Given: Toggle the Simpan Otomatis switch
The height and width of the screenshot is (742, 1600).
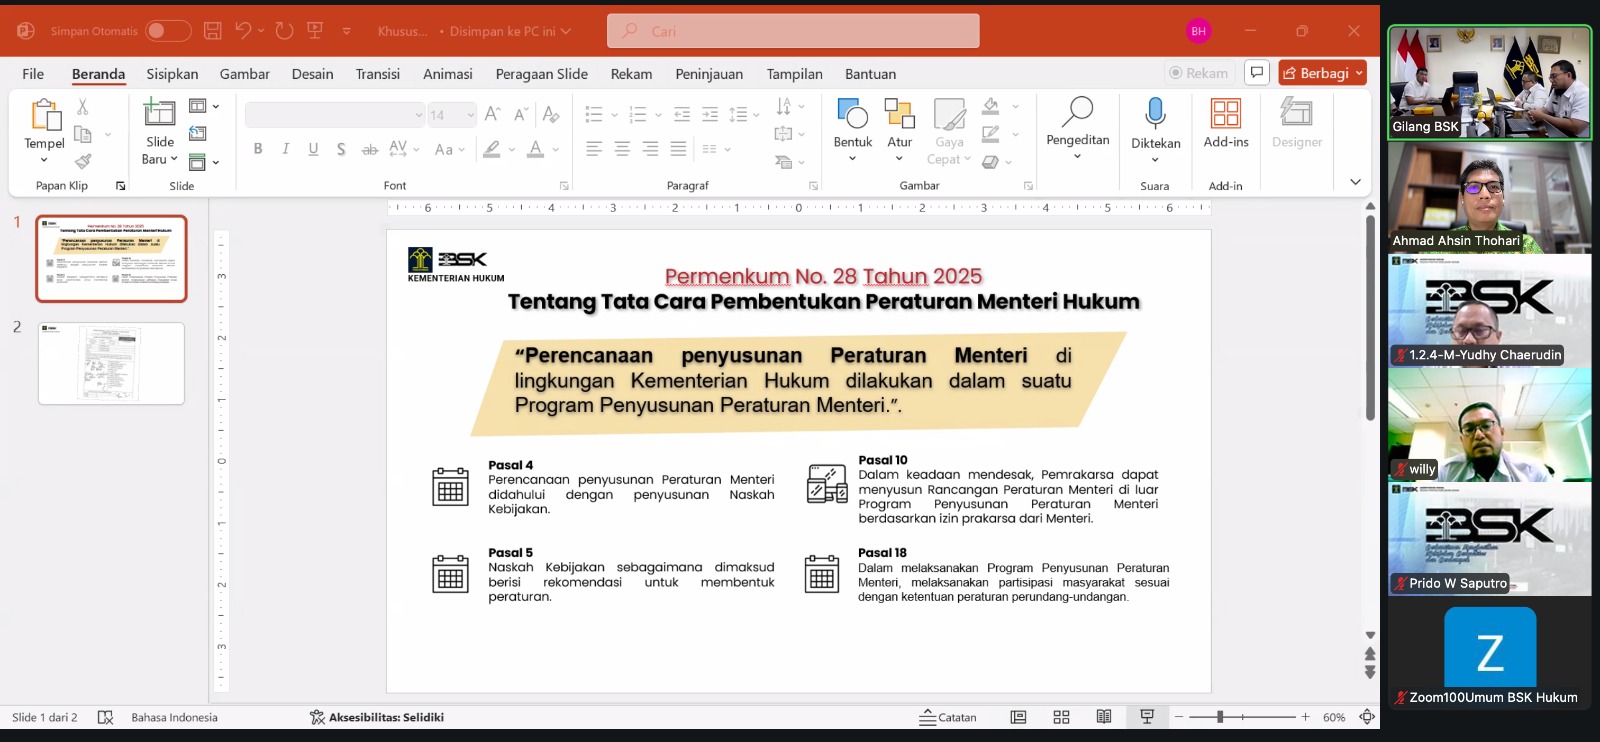Looking at the screenshot, I should [x=168, y=31].
